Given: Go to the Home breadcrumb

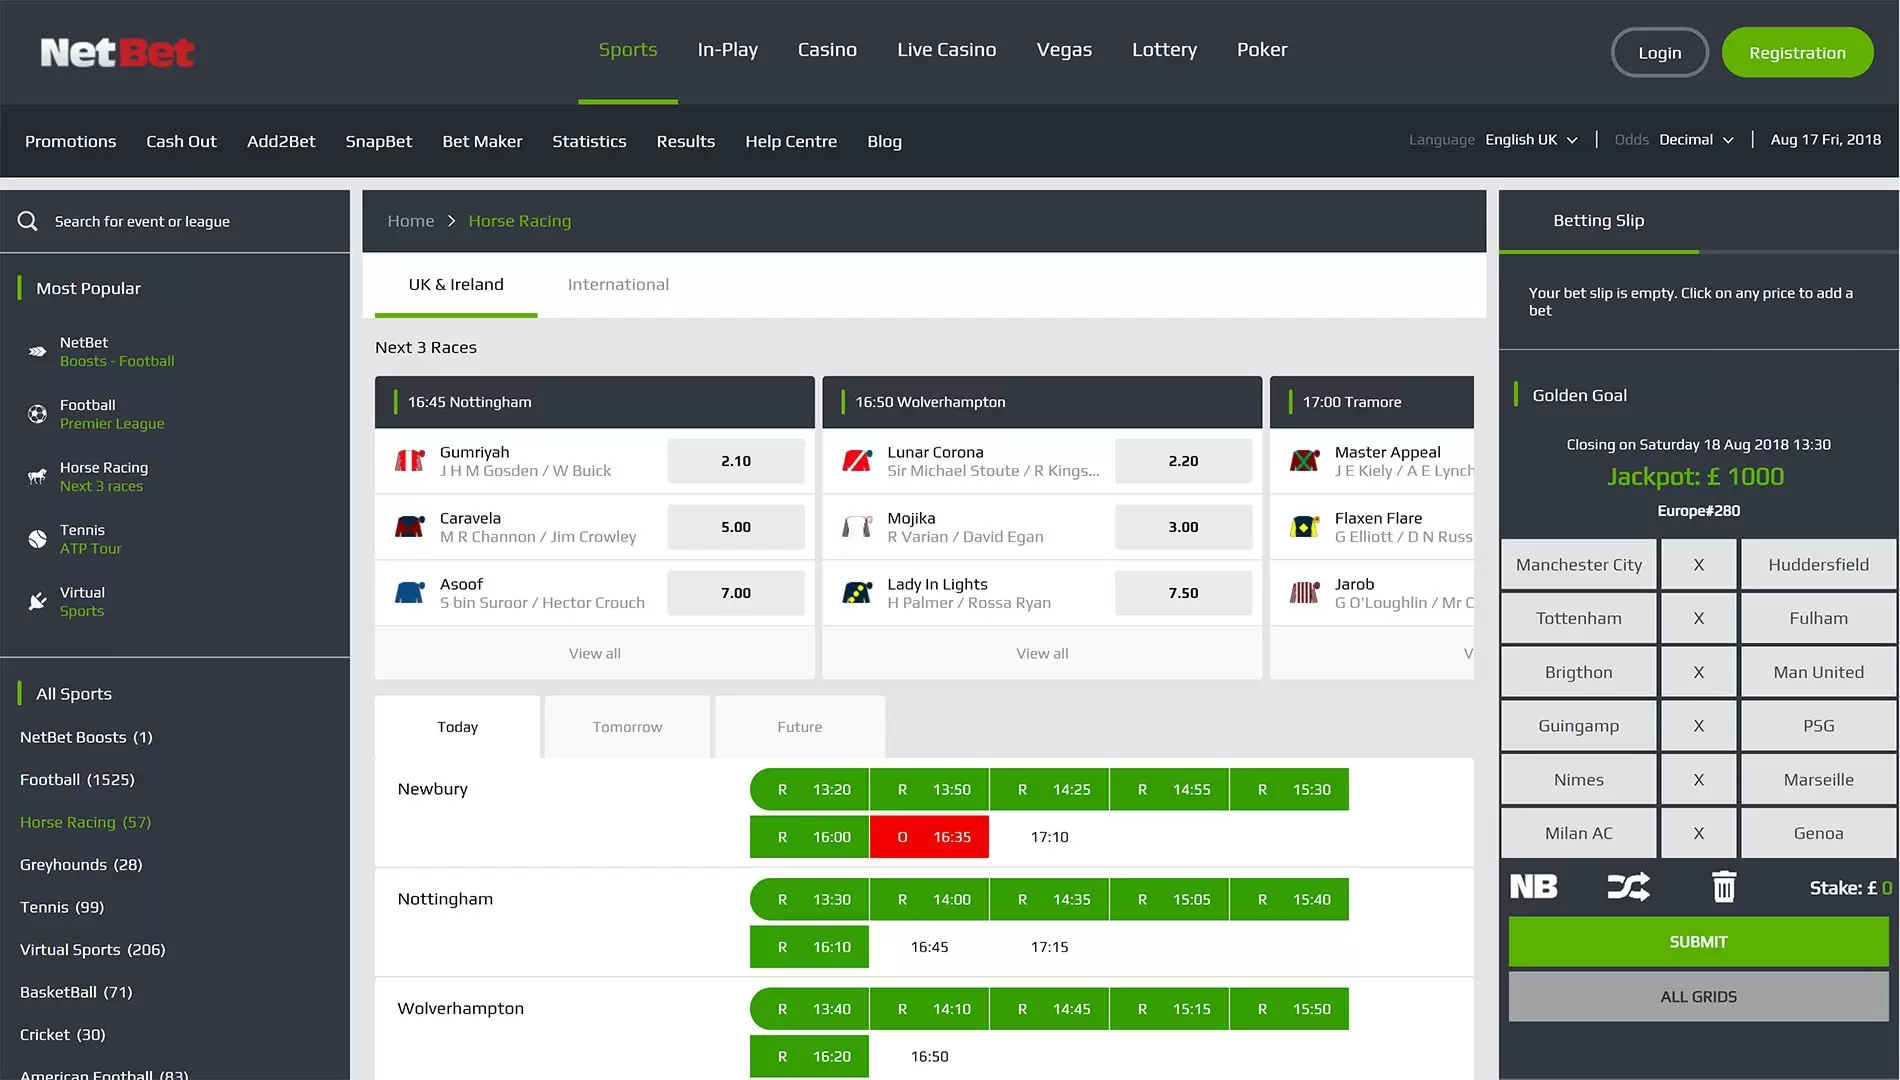Looking at the screenshot, I should 411,221.
